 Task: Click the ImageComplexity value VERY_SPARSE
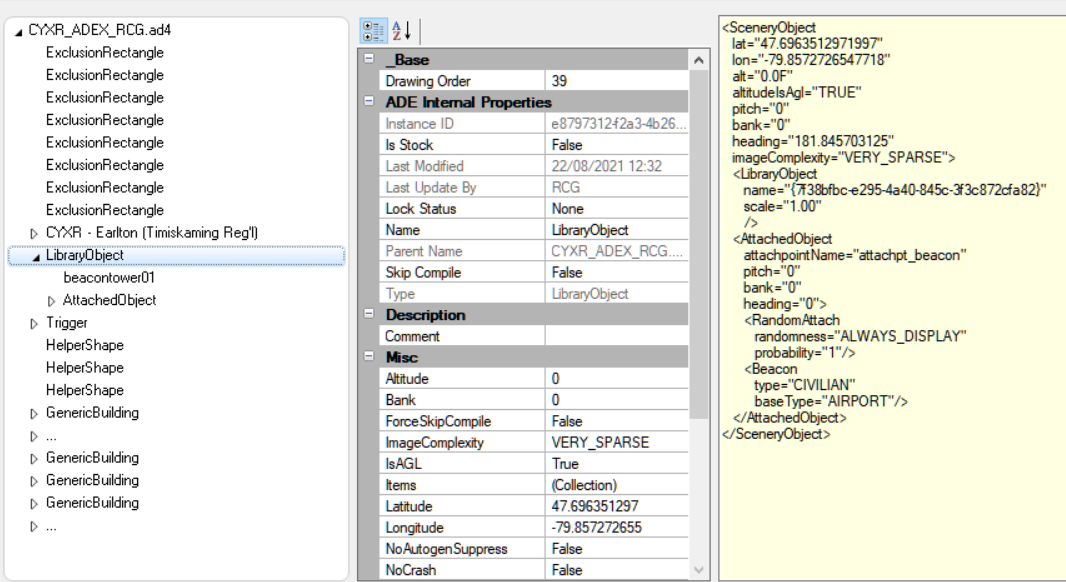[x=617, y=443]
